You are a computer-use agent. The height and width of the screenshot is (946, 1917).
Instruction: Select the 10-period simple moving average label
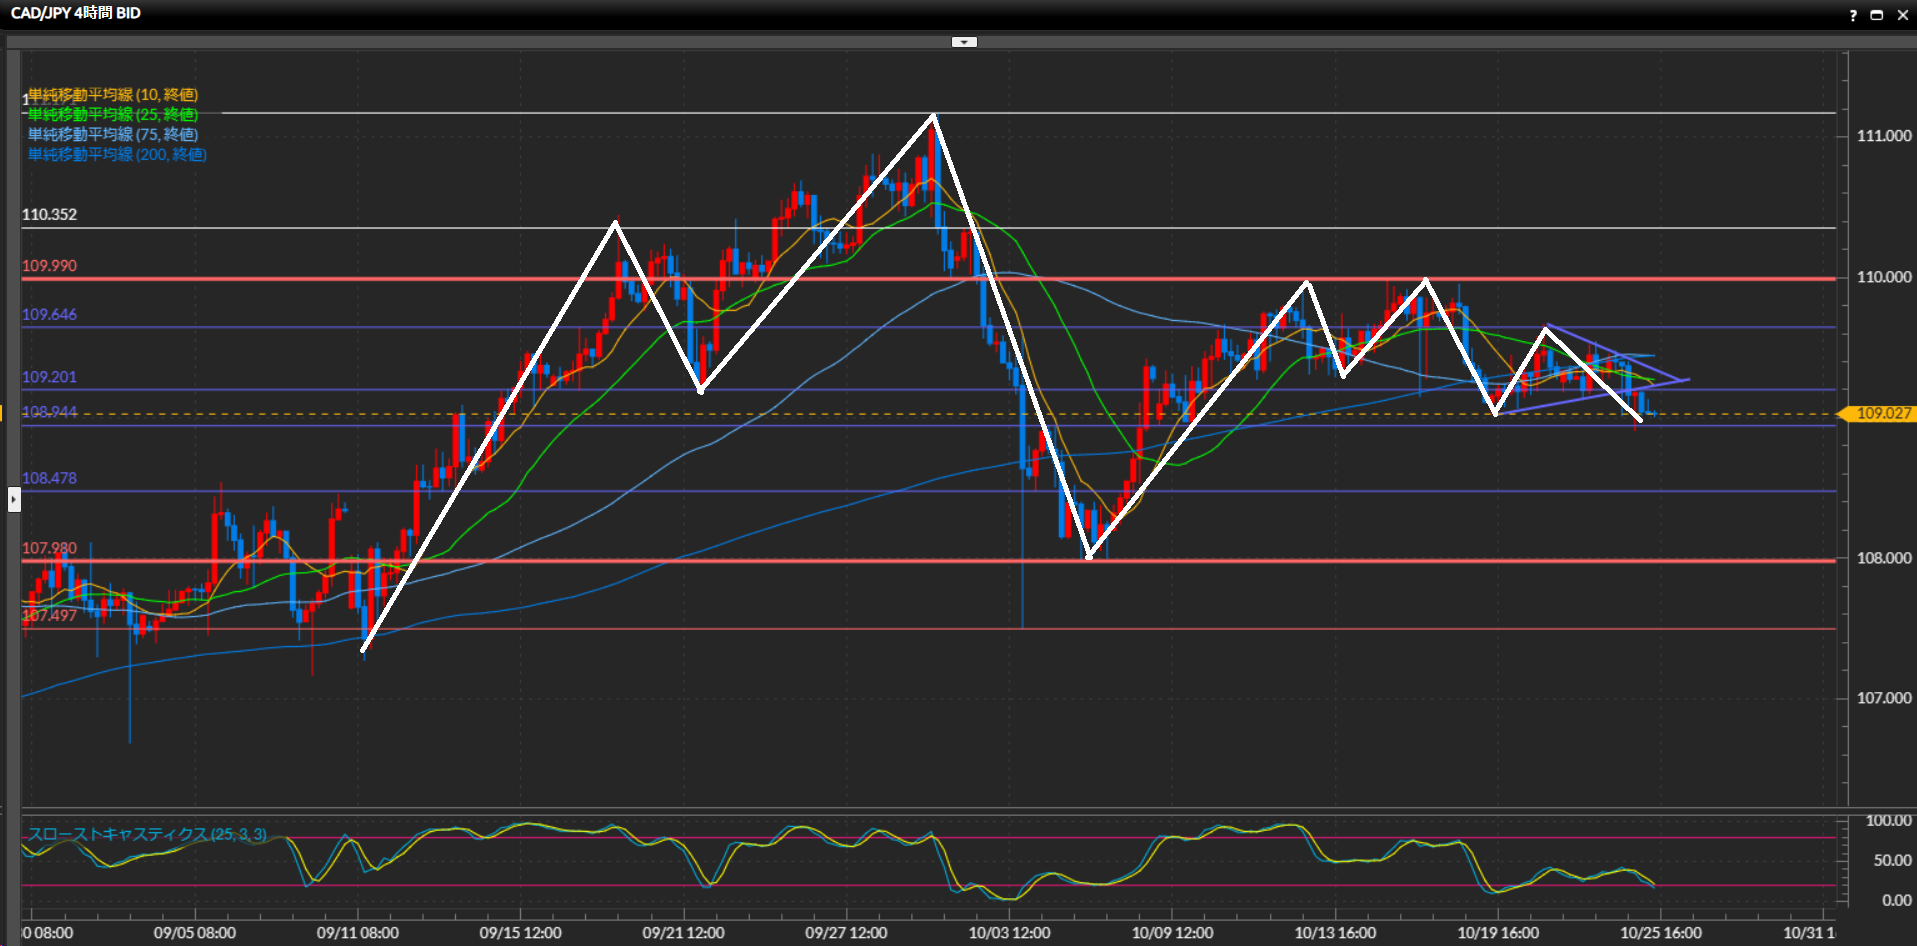[x=113, y=95]
